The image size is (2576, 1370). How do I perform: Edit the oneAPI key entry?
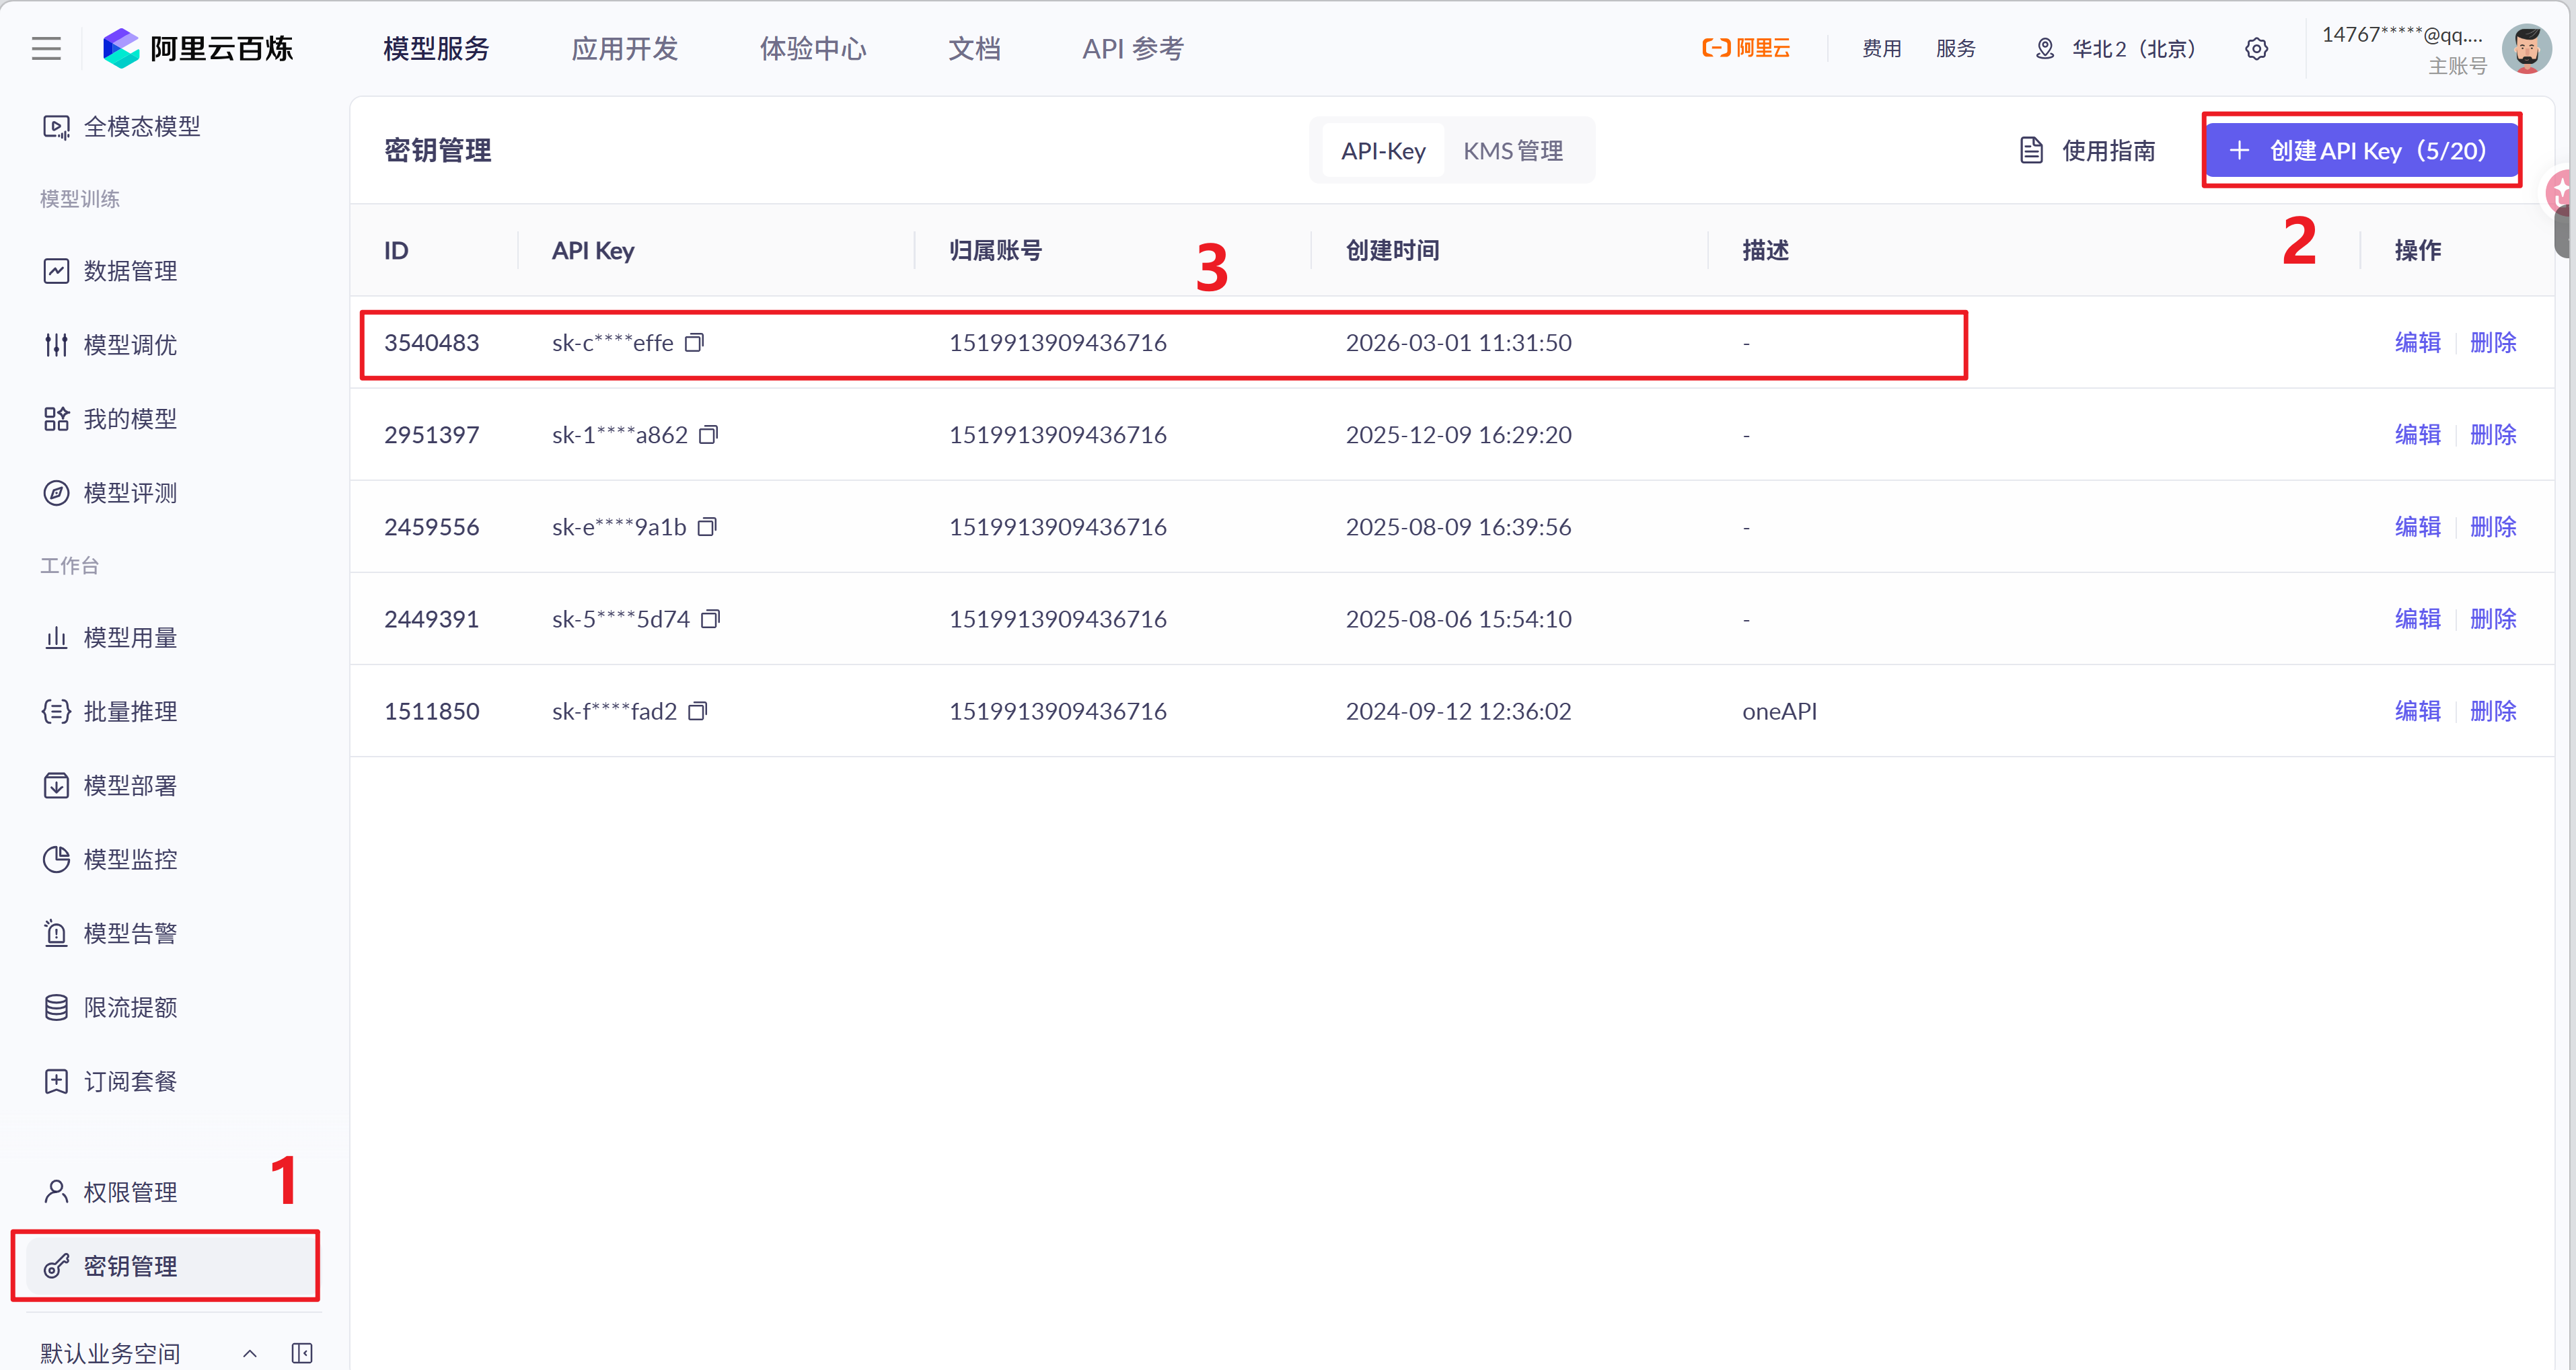(2417, 711)
